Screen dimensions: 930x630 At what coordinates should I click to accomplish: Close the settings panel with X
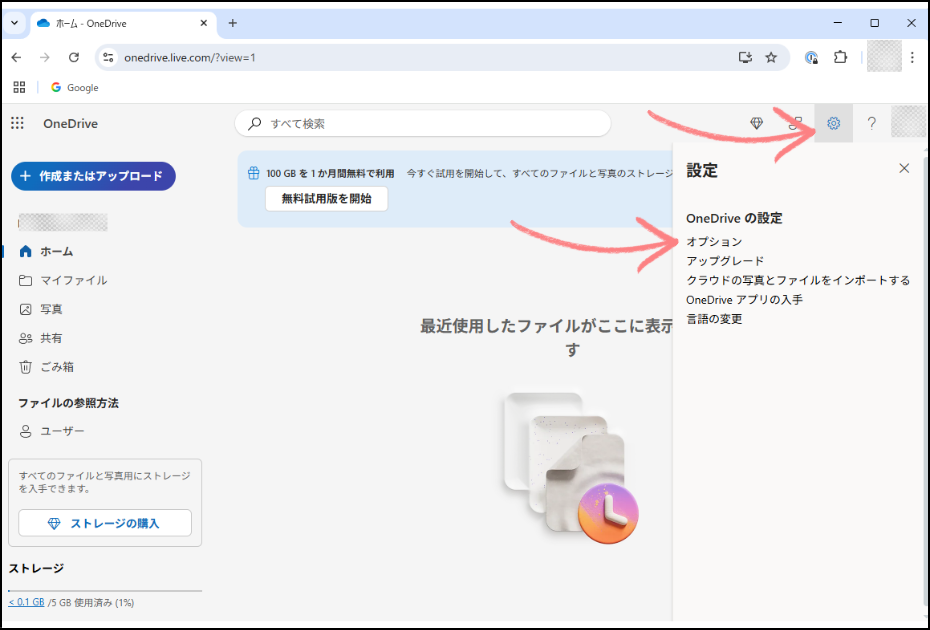tap(904, 168)
